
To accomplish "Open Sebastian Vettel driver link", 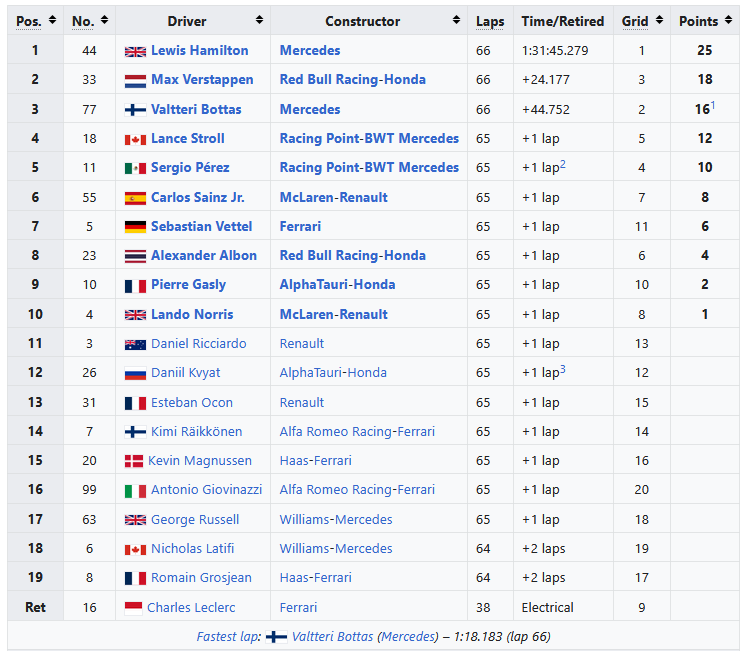I will [202, 227].
